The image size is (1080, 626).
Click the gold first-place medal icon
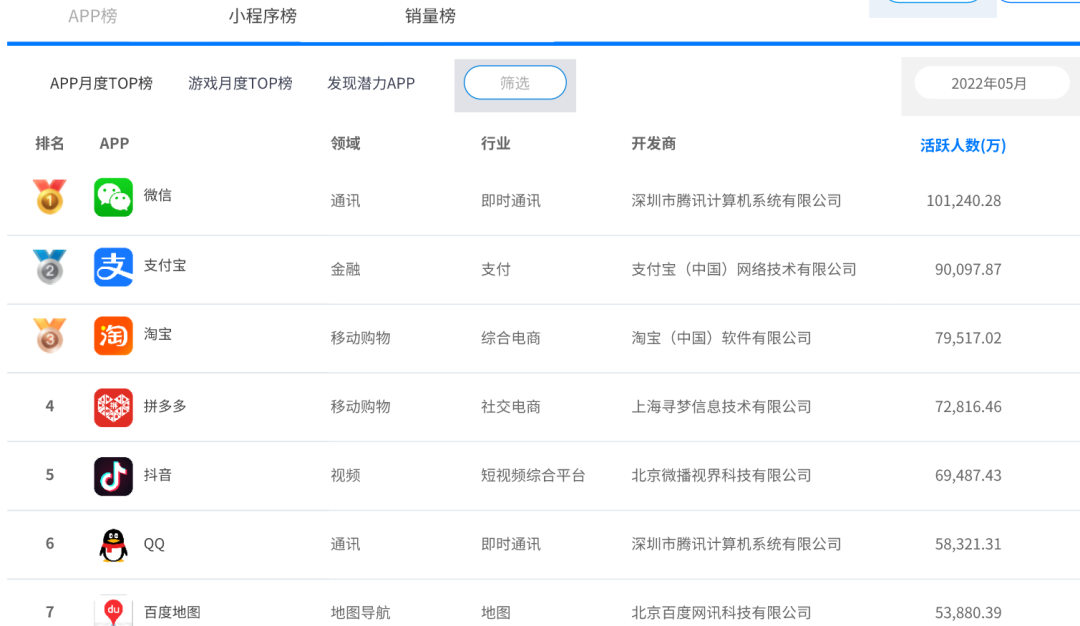click(49, 197)
